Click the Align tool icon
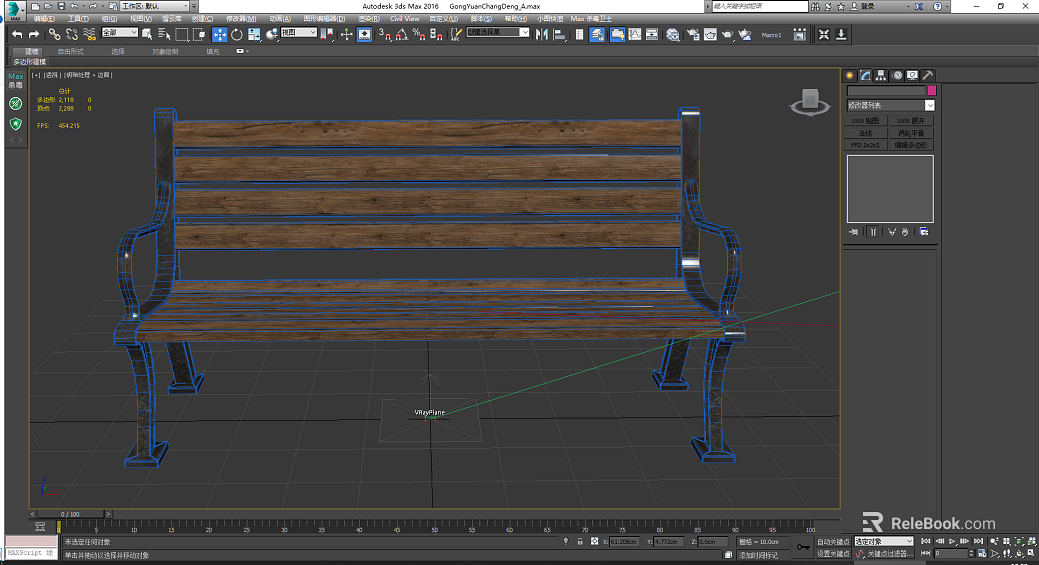The width and height of the screenshot is (1039, 565). [559, 34]
